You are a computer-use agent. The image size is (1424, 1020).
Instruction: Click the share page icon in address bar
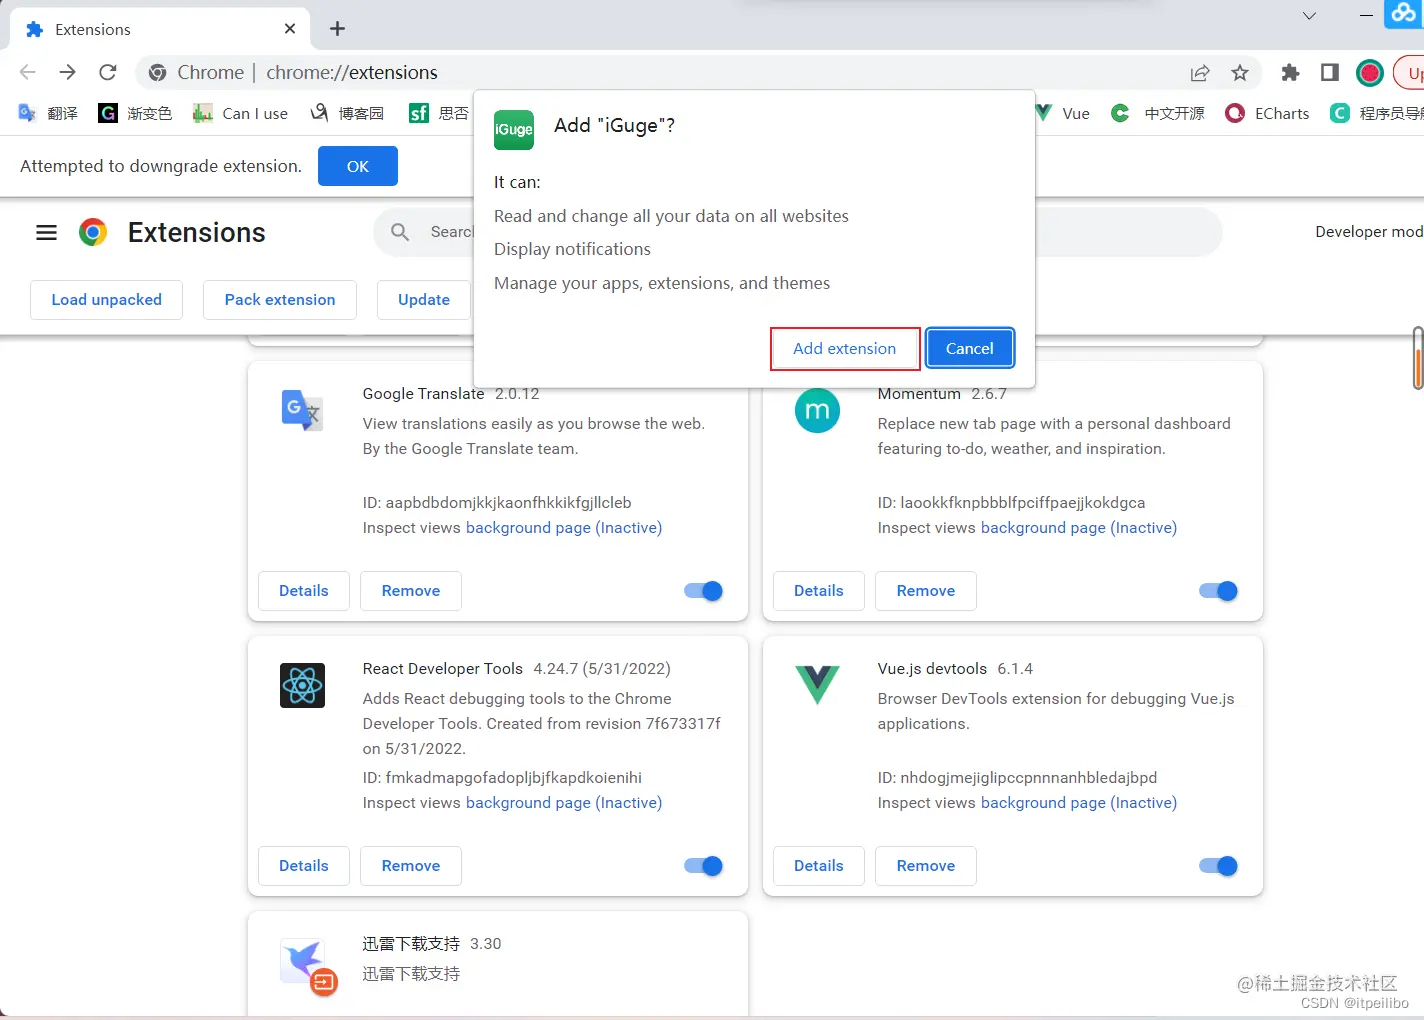tap(1200, 73)
